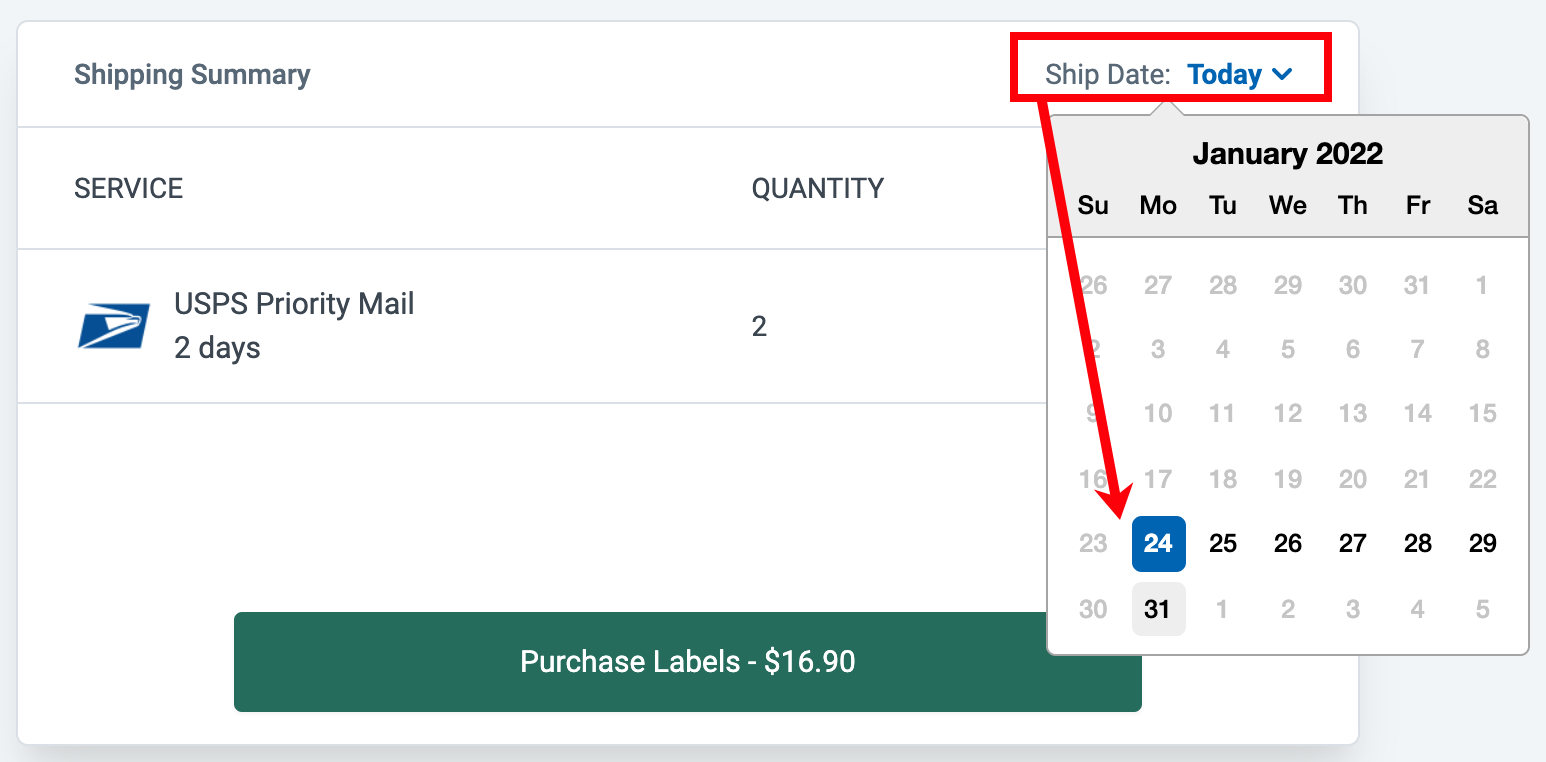Click the Su weekday column header
Screen dimensions: 1546x762
pos(1093,205)
